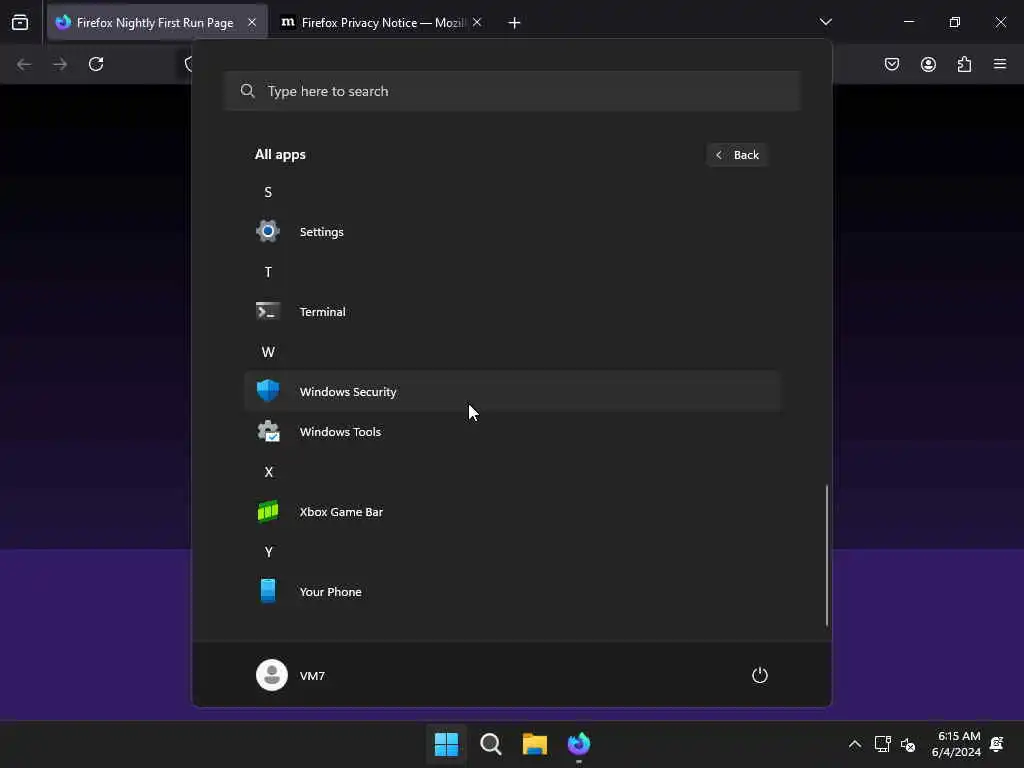
Task: Save to Pocket toolbar icon
Action: click(x=892, y=64)
